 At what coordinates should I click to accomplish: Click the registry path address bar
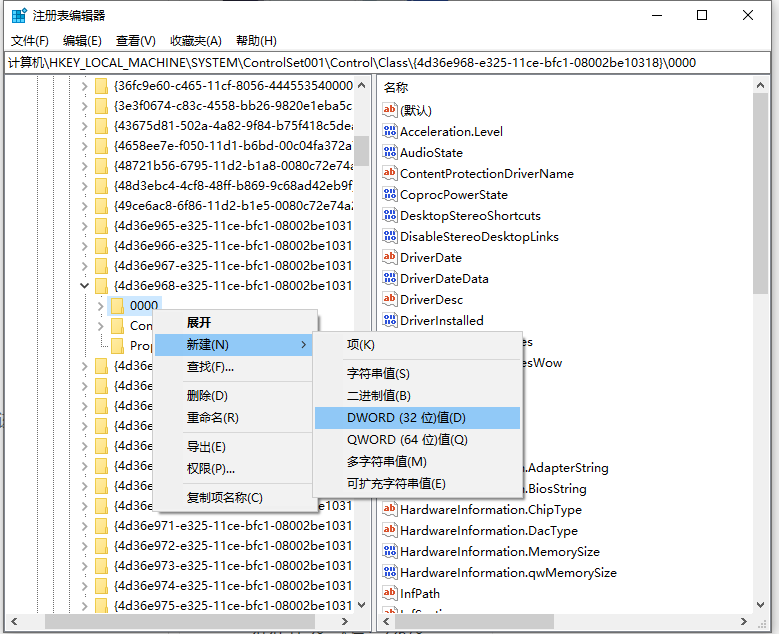[388, 62]
